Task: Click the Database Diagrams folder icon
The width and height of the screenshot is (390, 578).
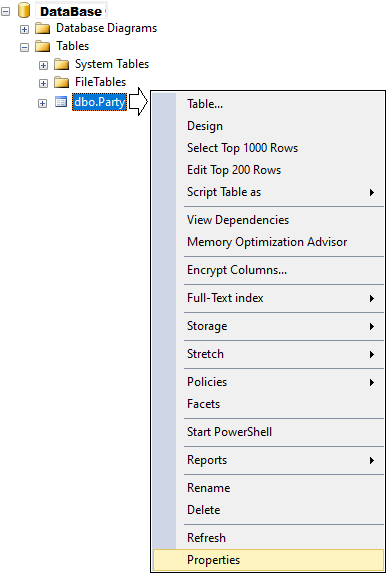Action: [x=43, y=28]
